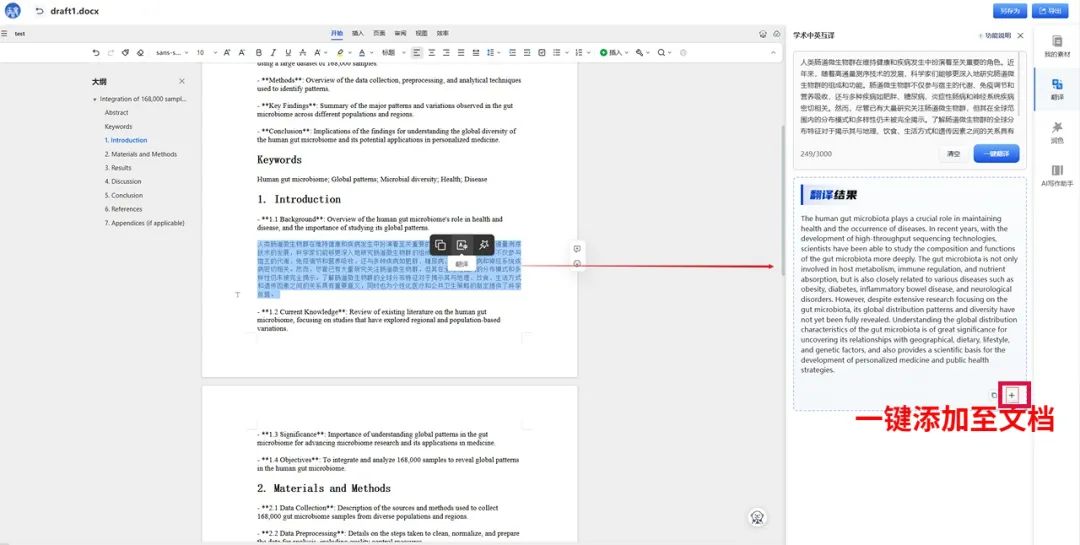
Task: Open the 我的素材 sidebar panel
Action: point(1057,46)
